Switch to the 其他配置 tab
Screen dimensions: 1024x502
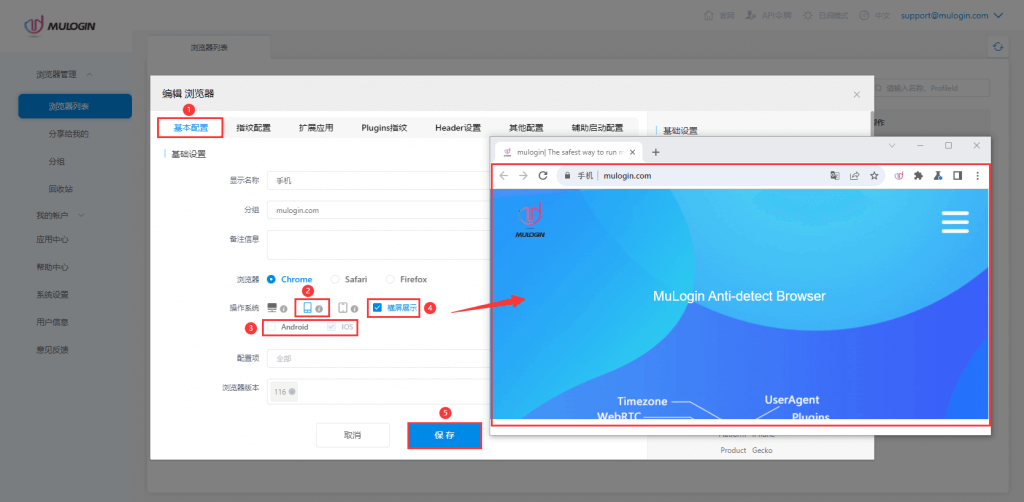click(526, 128)
